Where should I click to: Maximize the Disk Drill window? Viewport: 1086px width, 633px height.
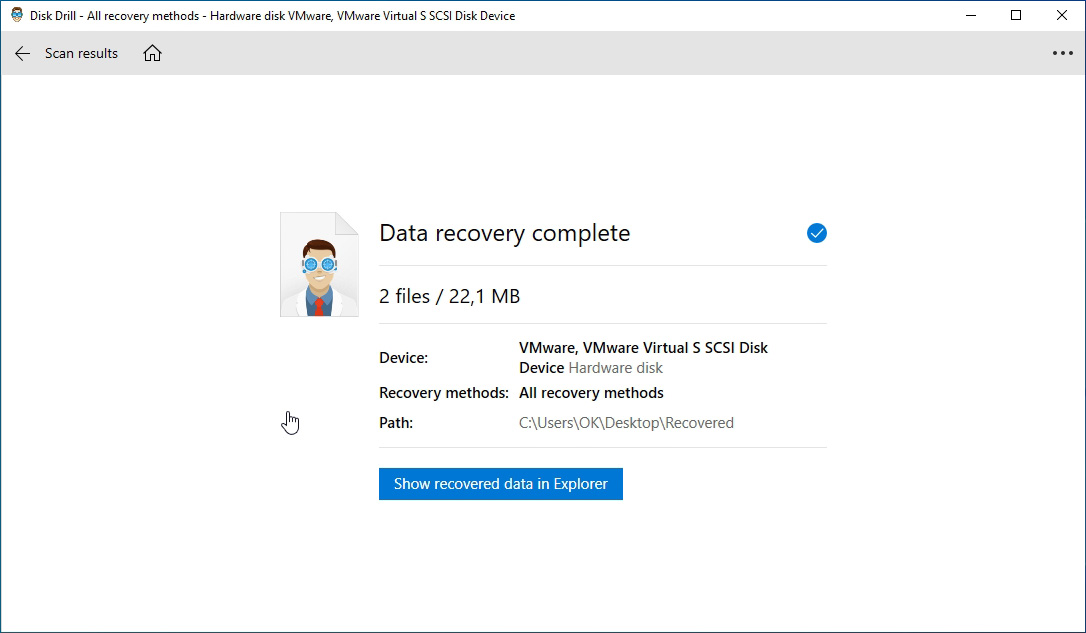pyautogui.click(x=1016, y=15)
